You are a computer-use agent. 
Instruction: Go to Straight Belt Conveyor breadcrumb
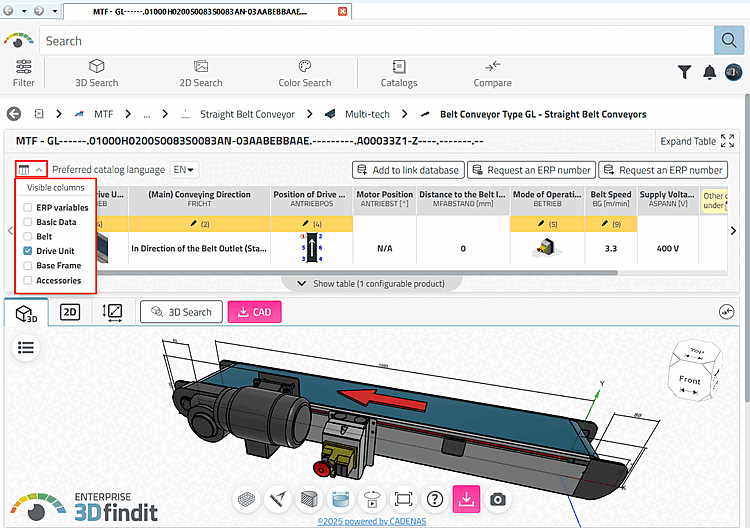pyautogui.click(x=247, y=114)
